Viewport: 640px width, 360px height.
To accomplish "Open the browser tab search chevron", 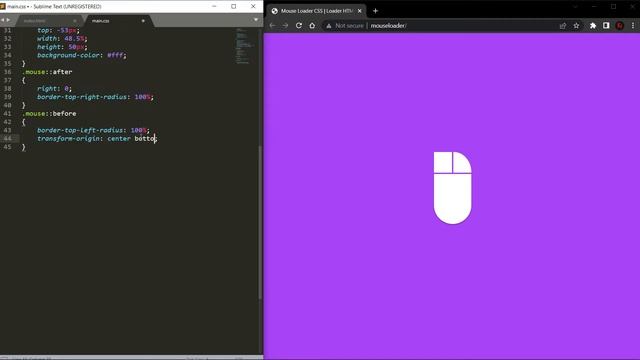I will point(576,7).
